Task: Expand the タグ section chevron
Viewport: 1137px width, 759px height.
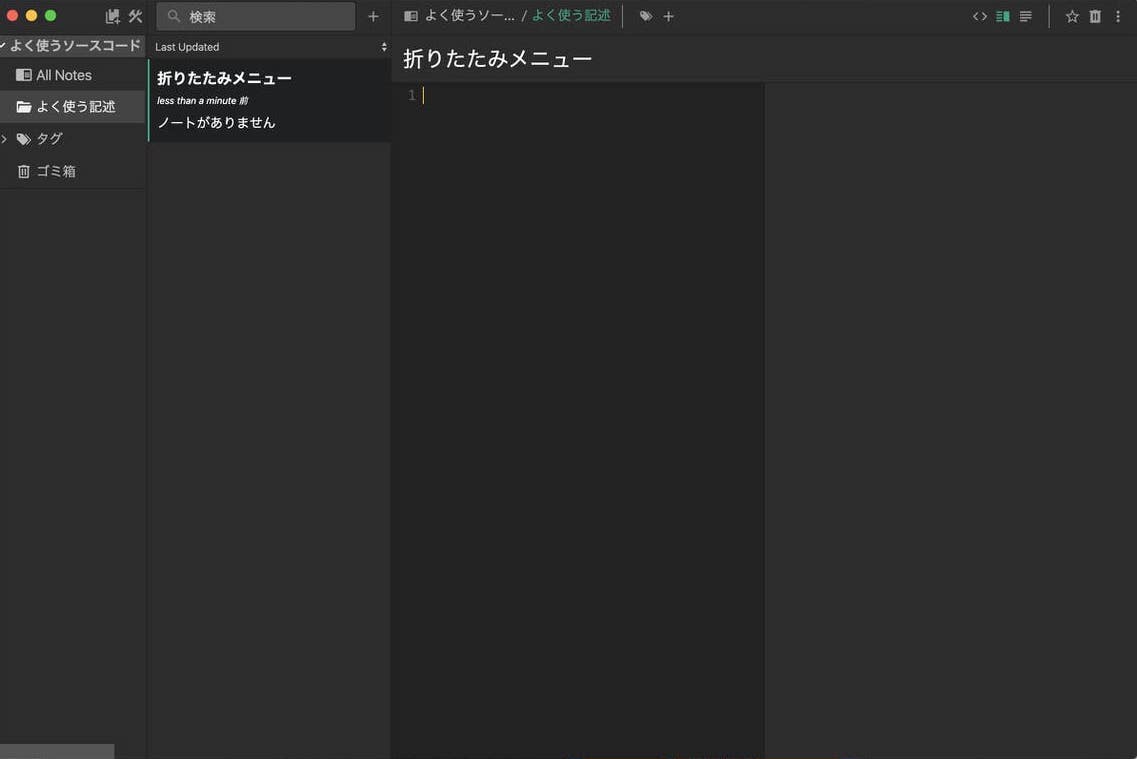Action: point(4,138)
